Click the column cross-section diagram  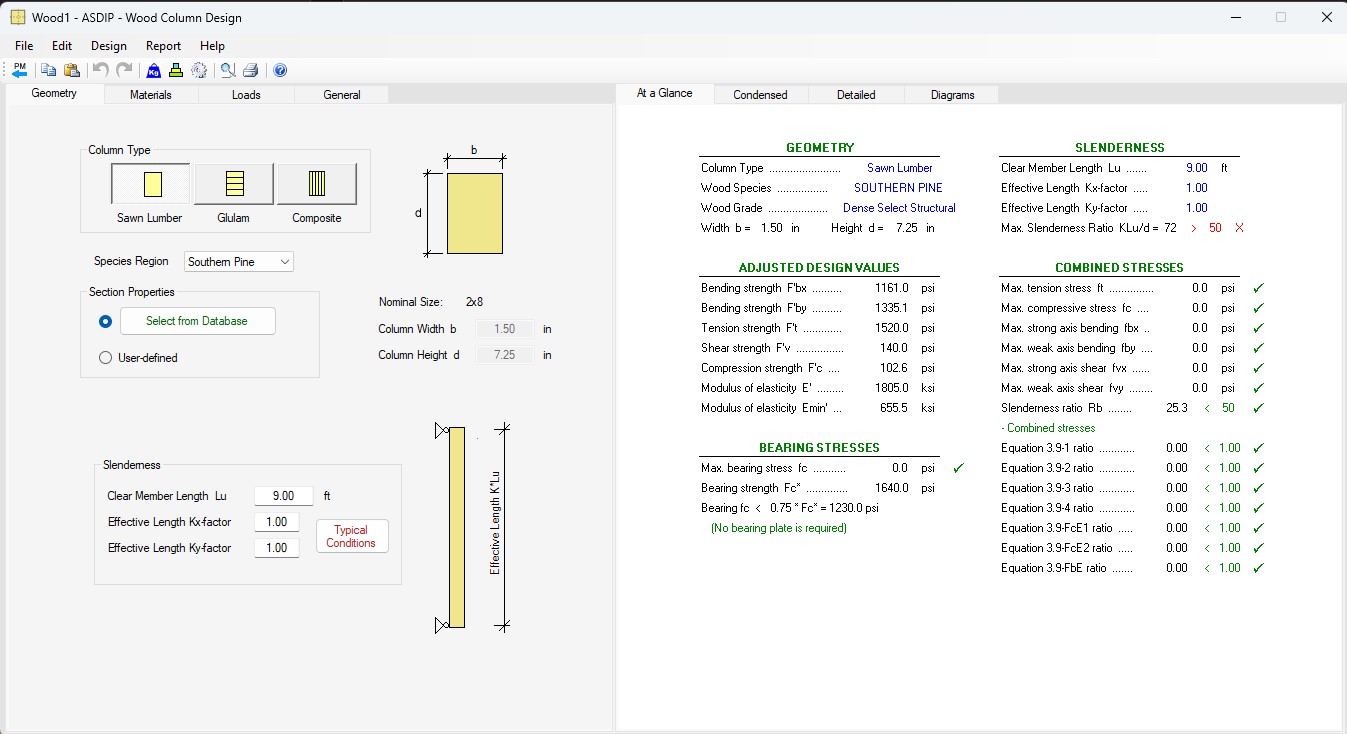(475, 214)
